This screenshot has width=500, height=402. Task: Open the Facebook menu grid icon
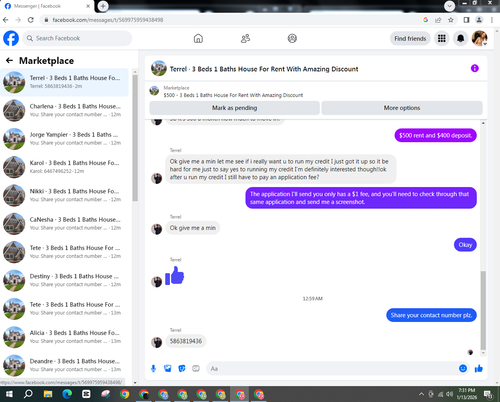[442, 38]
